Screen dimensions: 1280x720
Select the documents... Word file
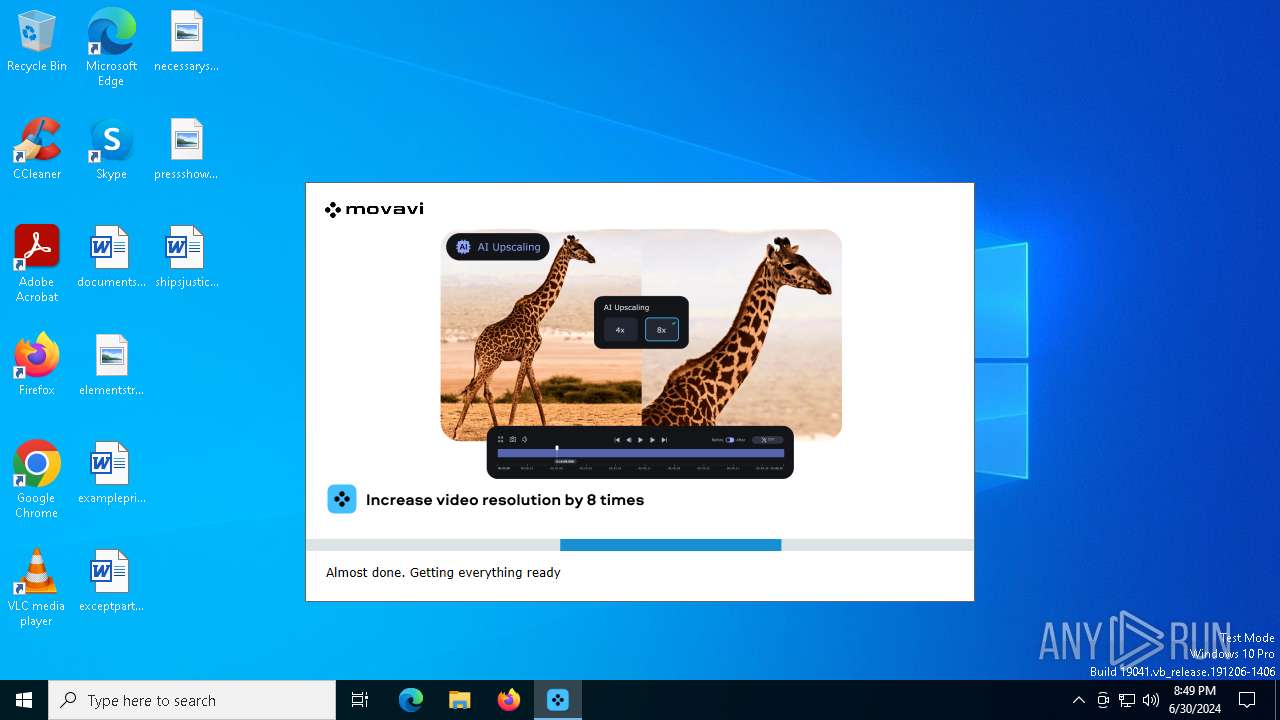111,257
